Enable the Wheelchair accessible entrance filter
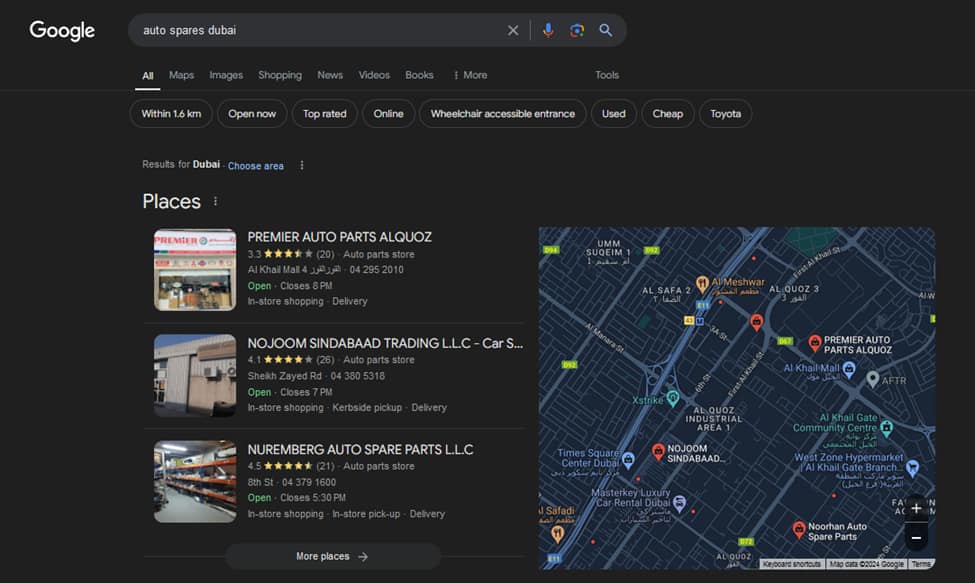975x583 pixels. click(502, 113)
